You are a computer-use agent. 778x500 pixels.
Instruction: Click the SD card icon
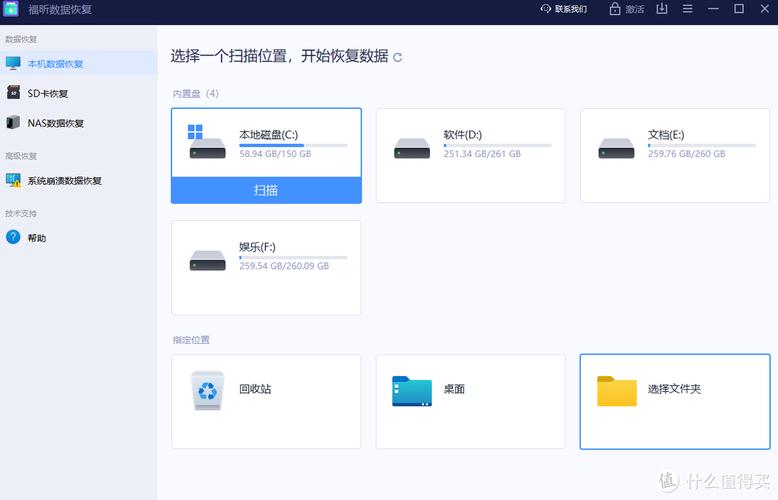click(x=13, y=93)
